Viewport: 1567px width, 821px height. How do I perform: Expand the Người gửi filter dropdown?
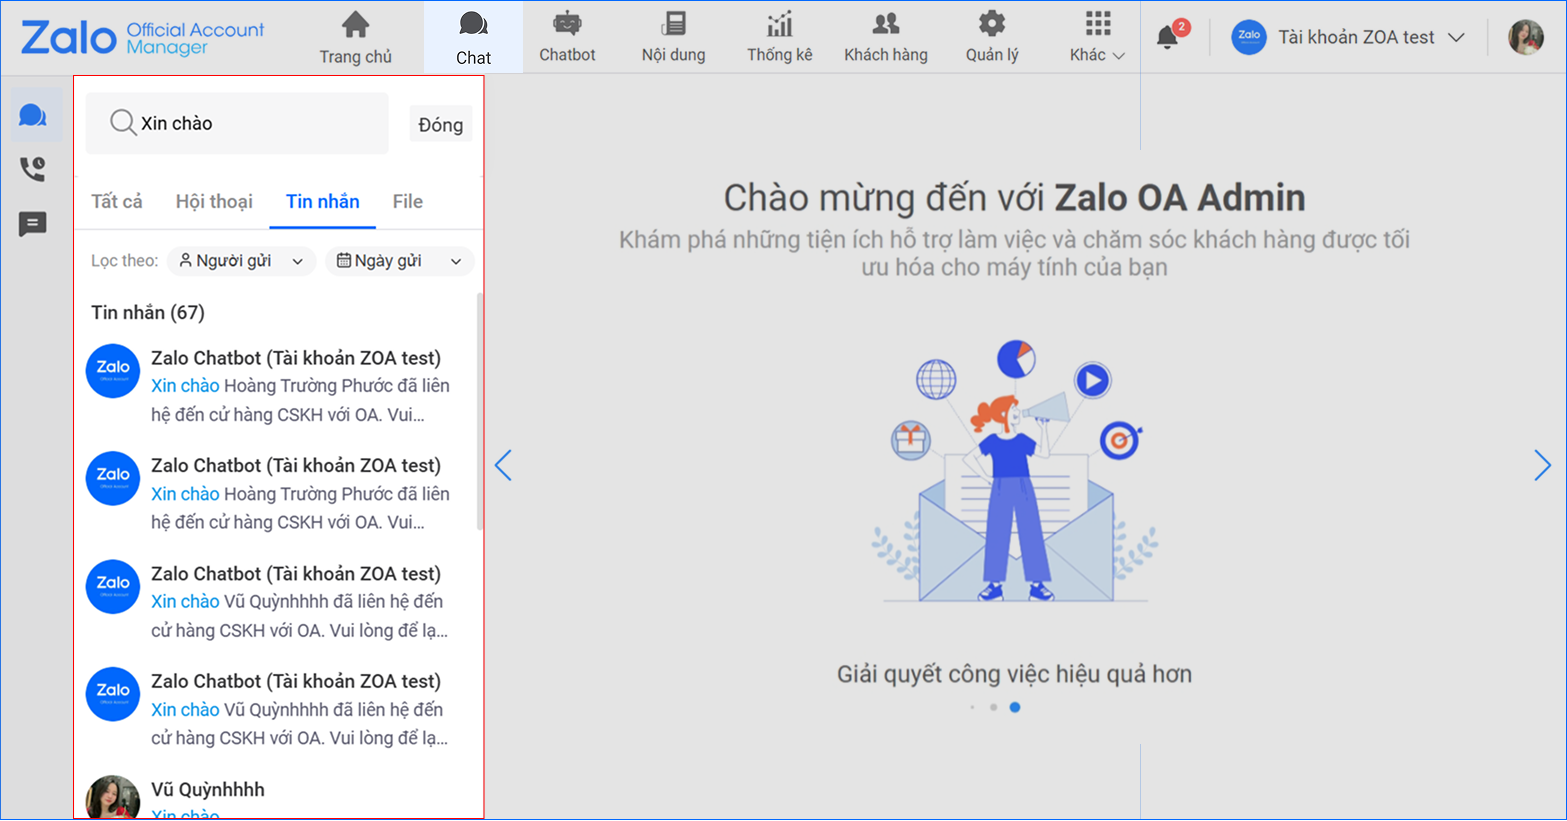click(241, 261)
